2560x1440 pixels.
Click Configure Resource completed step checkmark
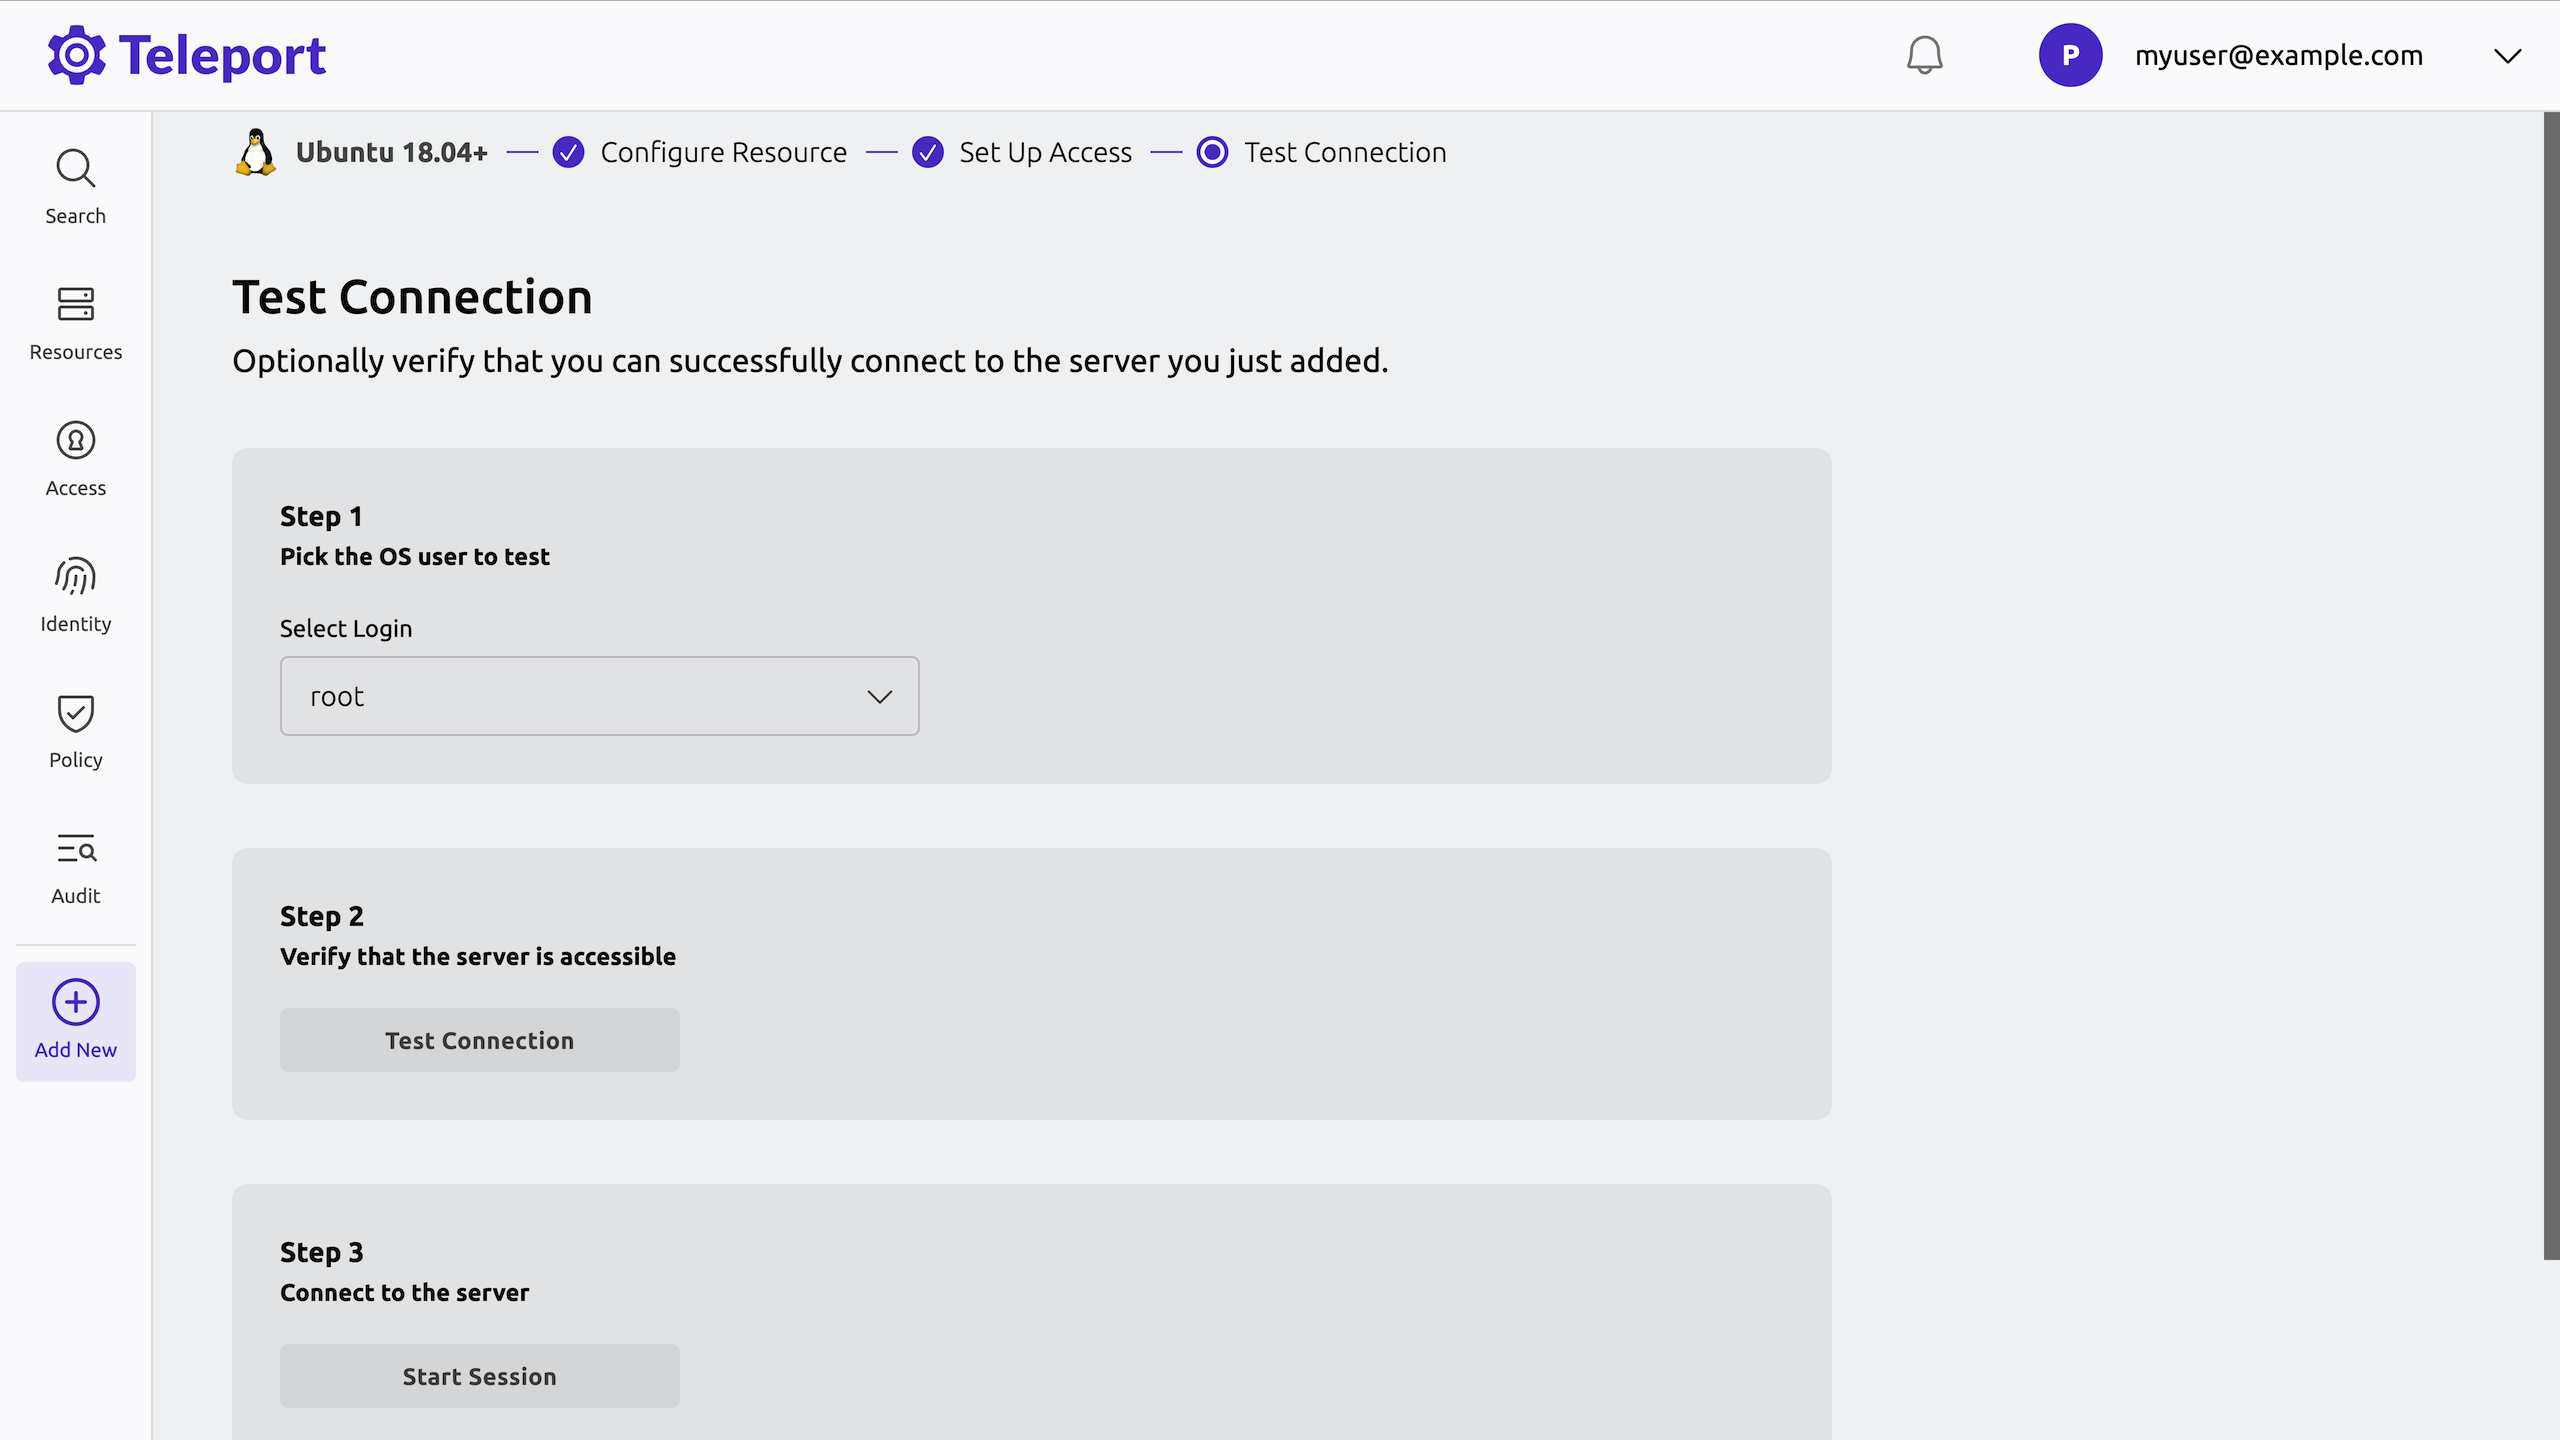point(568,152)
